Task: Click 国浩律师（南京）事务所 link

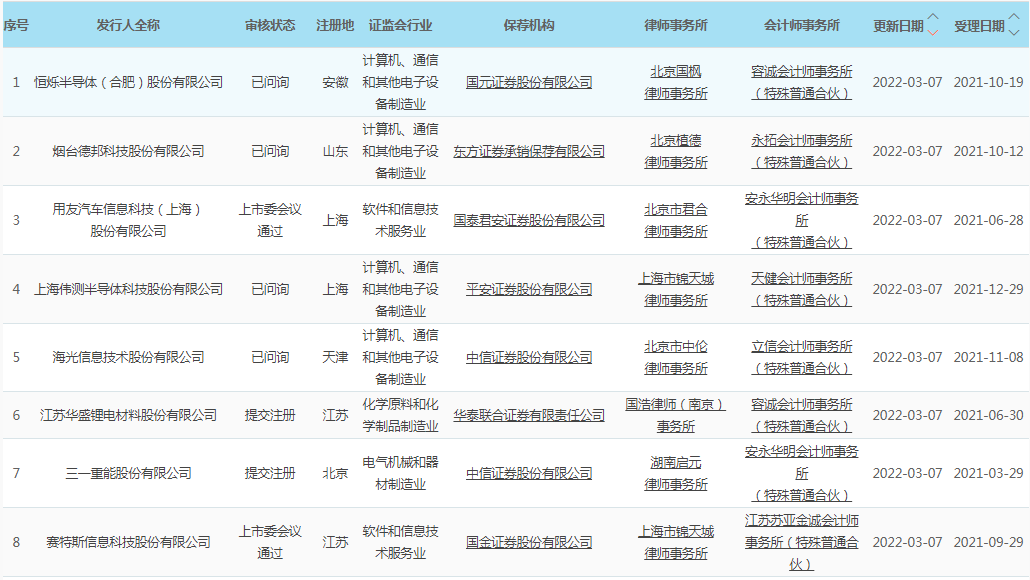Action: 676,415
